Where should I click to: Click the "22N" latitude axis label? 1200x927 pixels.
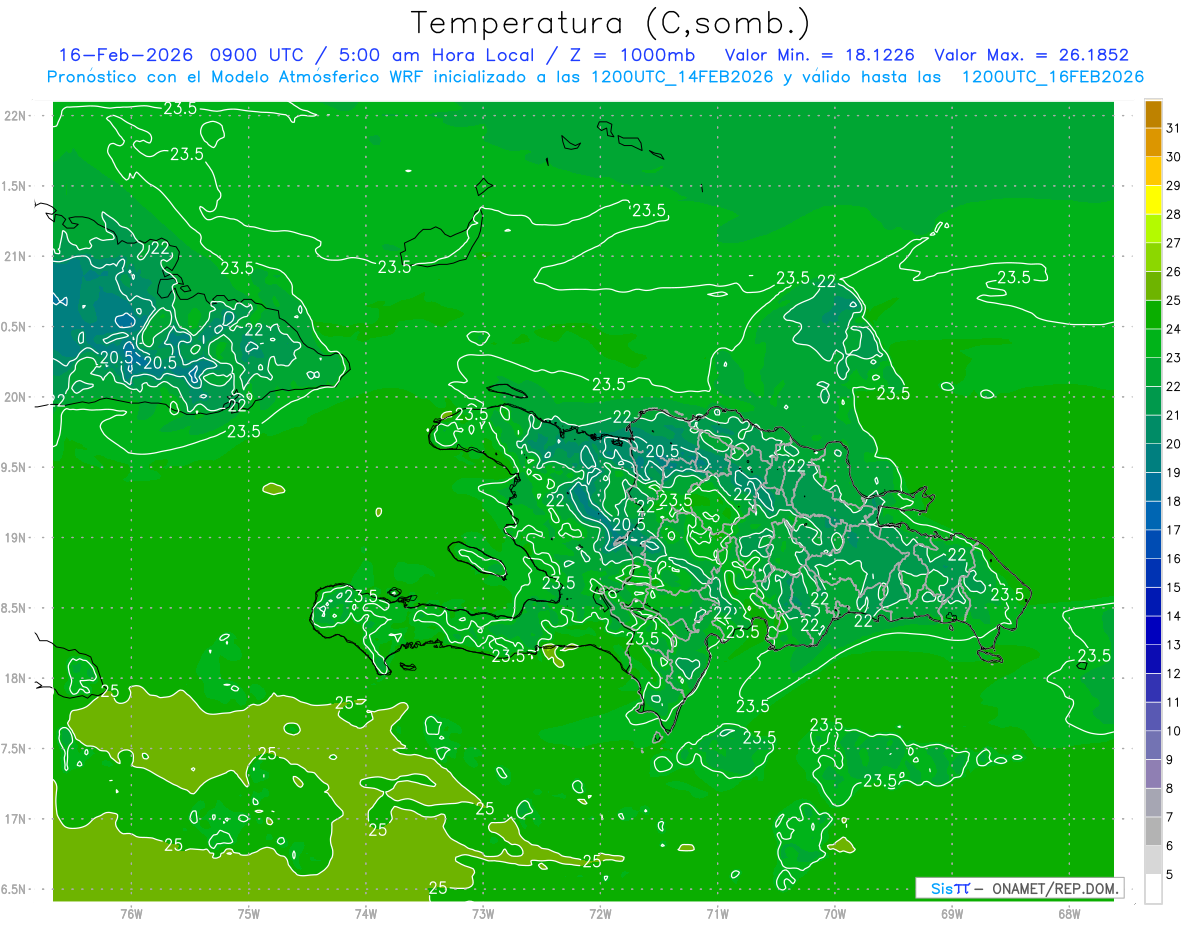click(16, 116)
